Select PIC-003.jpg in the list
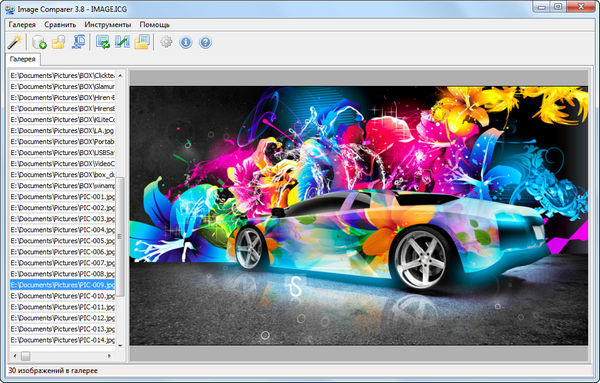Viewport: 600px width, 383px height. (x=62, y=219)
